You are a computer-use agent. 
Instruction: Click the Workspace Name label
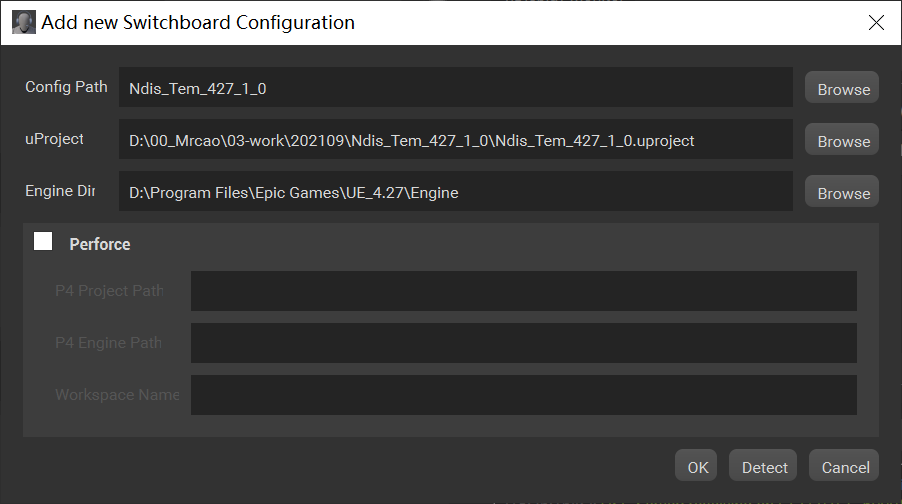point(117,395)
